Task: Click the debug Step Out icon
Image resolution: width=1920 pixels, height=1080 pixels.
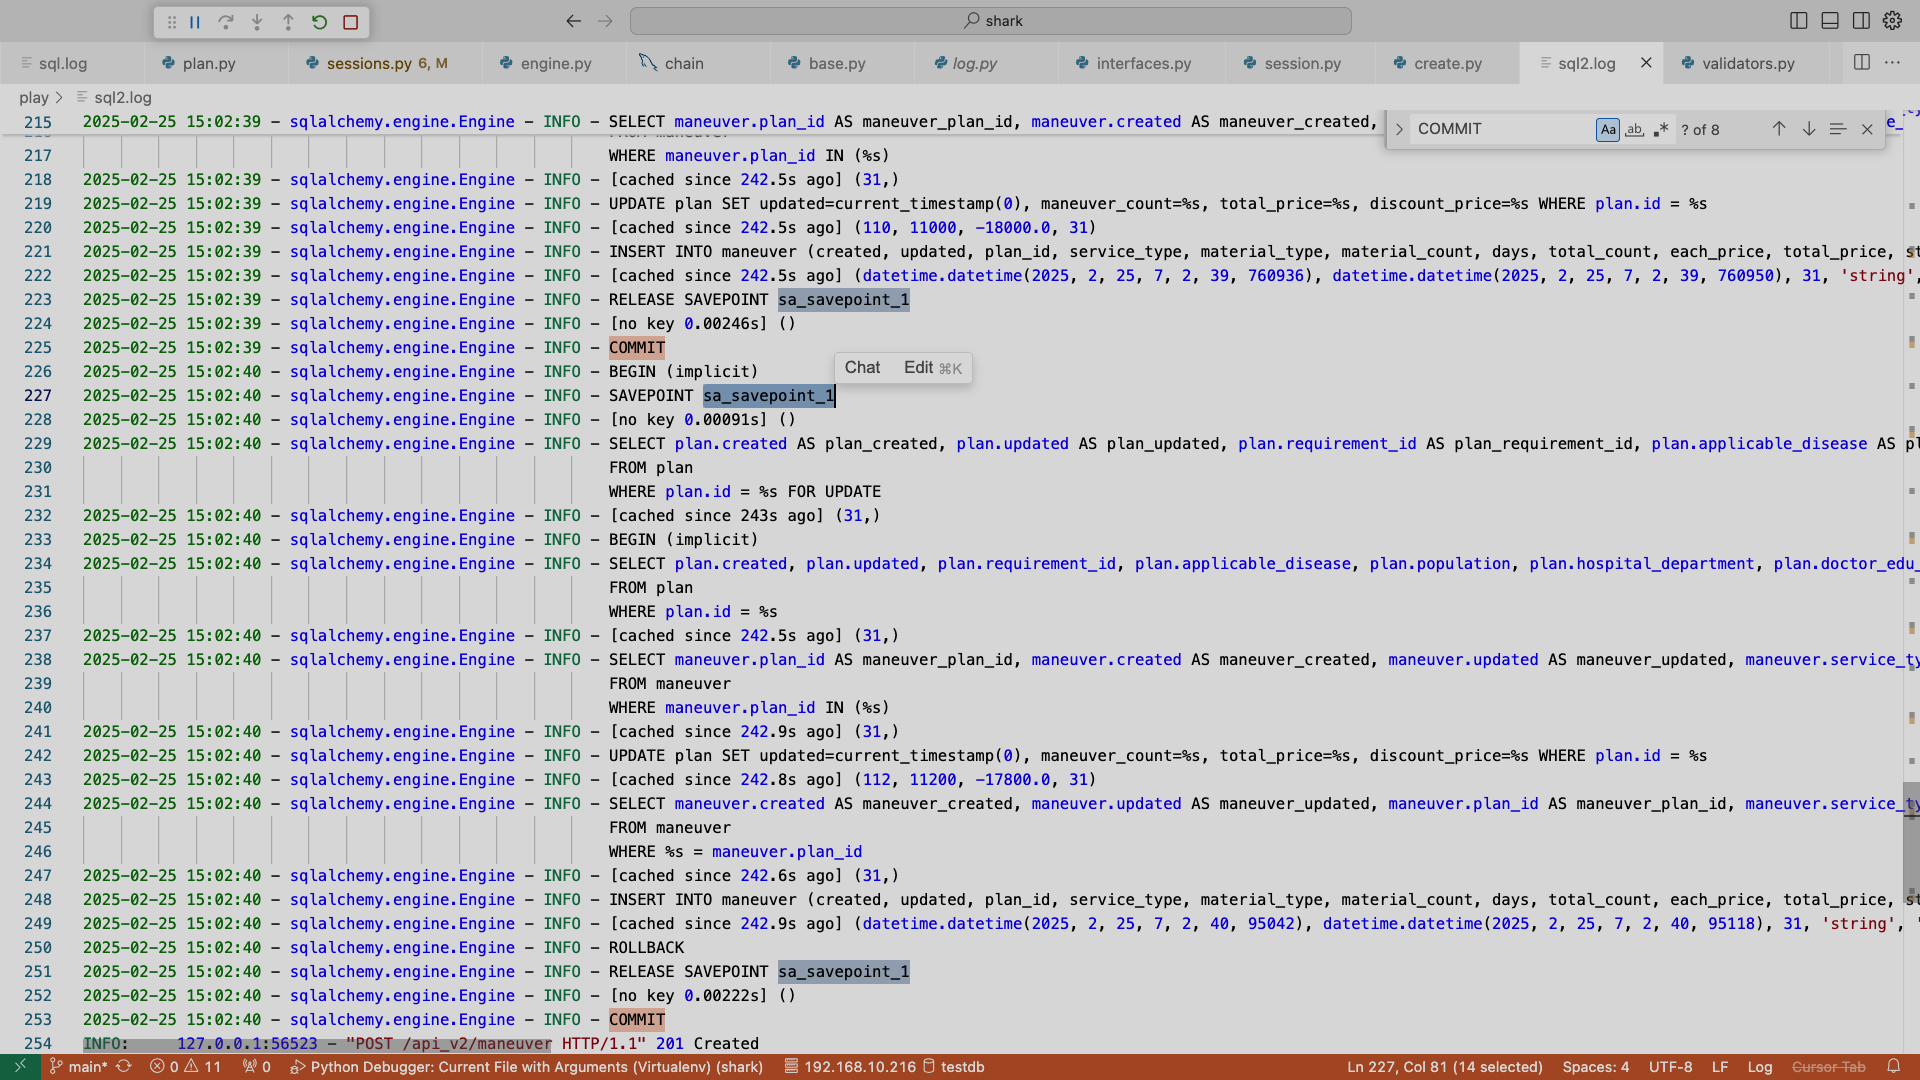Action: (x=288, y=22)
